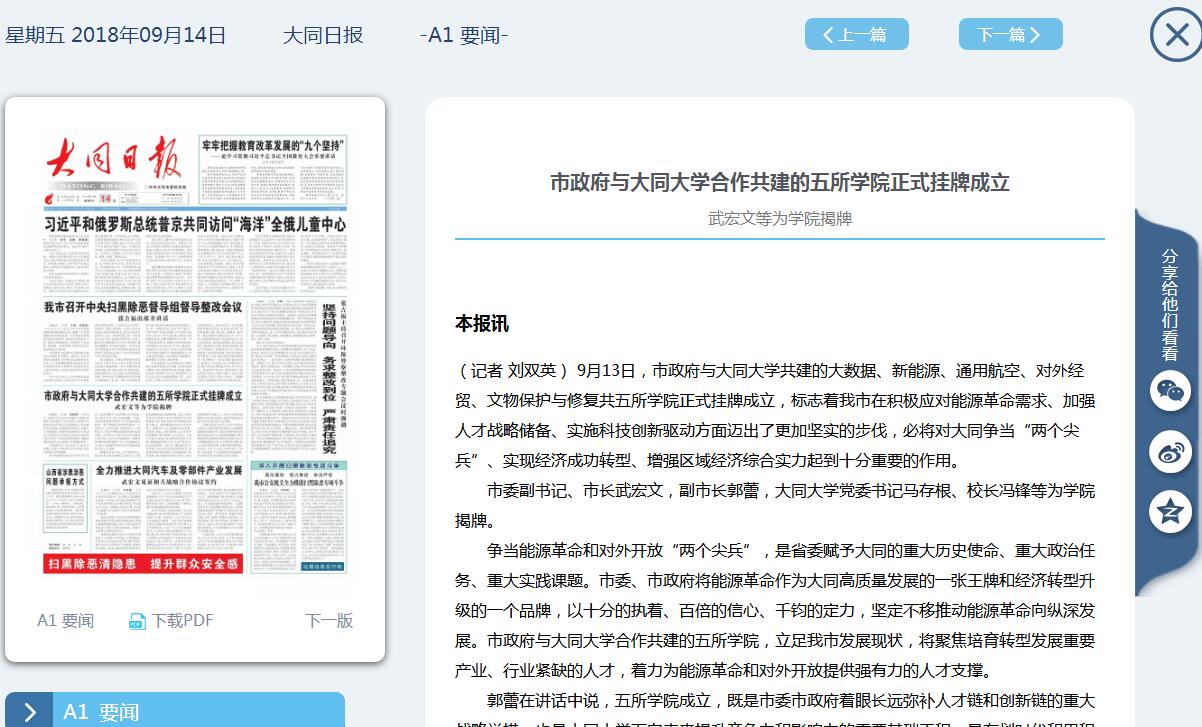
Task: Click the 大同日报 name in the header
Action: tap(322, 35)
